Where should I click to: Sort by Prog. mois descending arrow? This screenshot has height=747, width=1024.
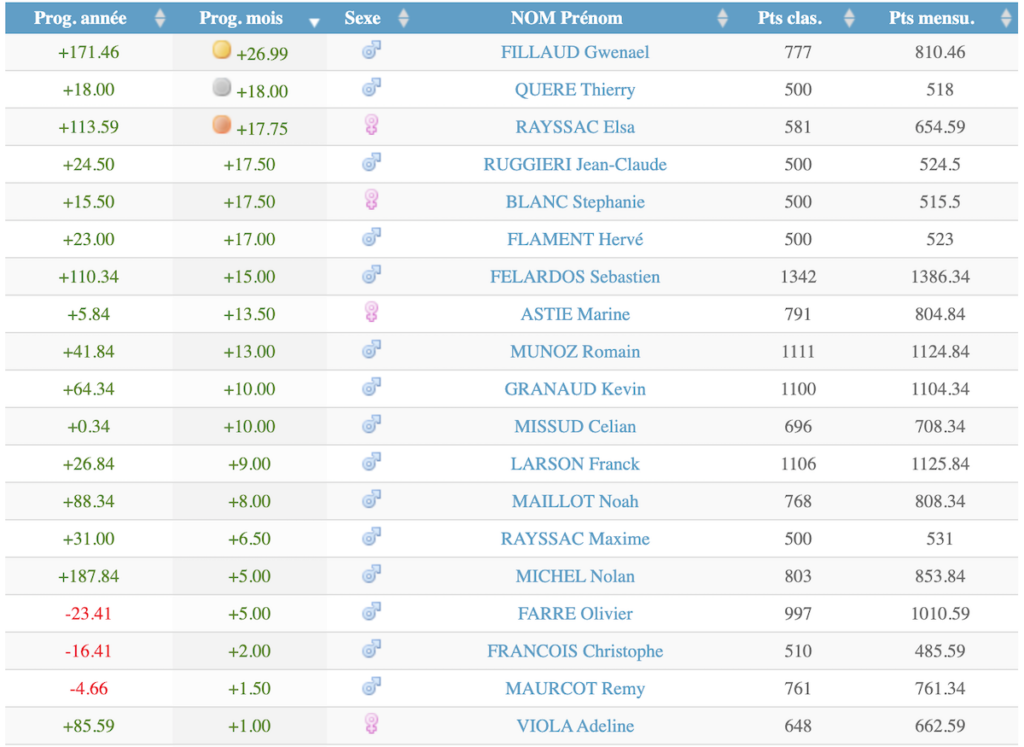pyautogui.click(x=314, y=22)
